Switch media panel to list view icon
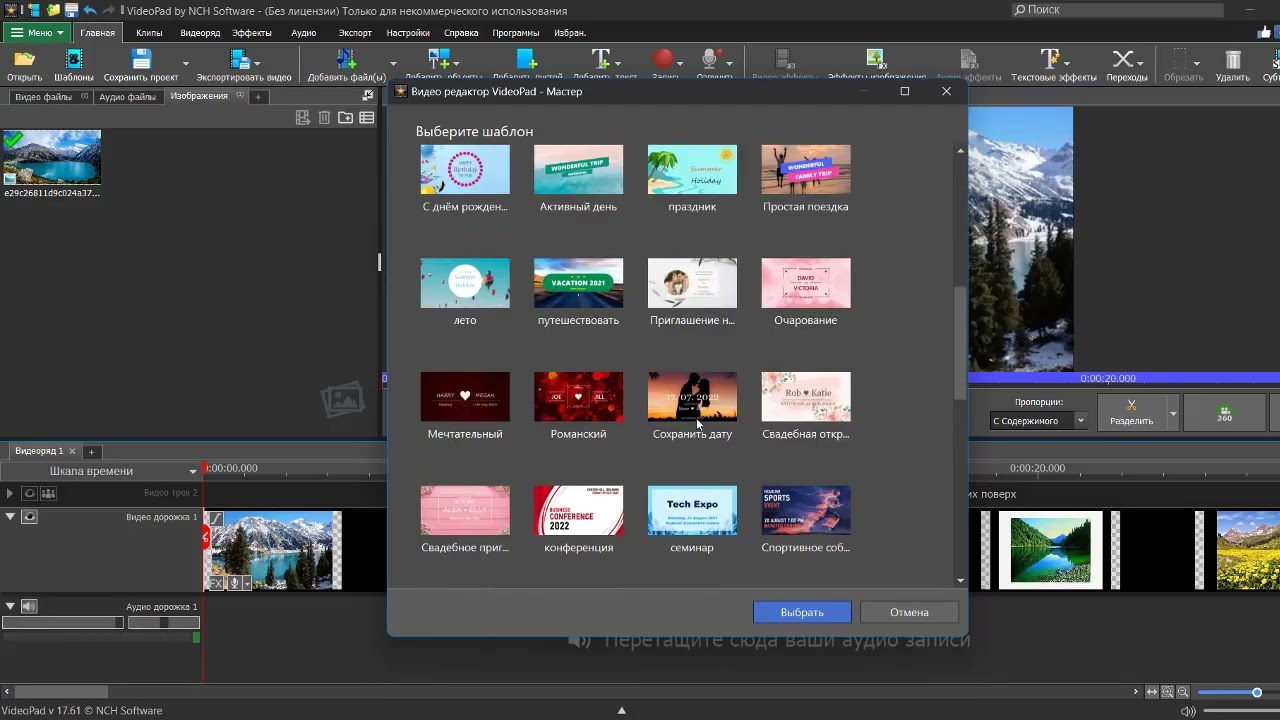Image resolution: width=1280 pixels, height=720 pixels. click(x=367, y=118)
